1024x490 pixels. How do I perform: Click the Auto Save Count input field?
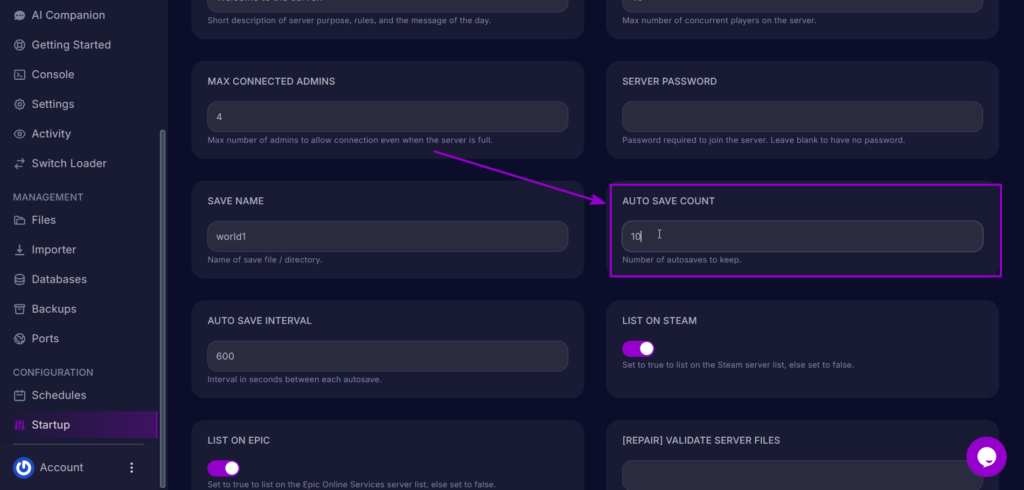802,237
